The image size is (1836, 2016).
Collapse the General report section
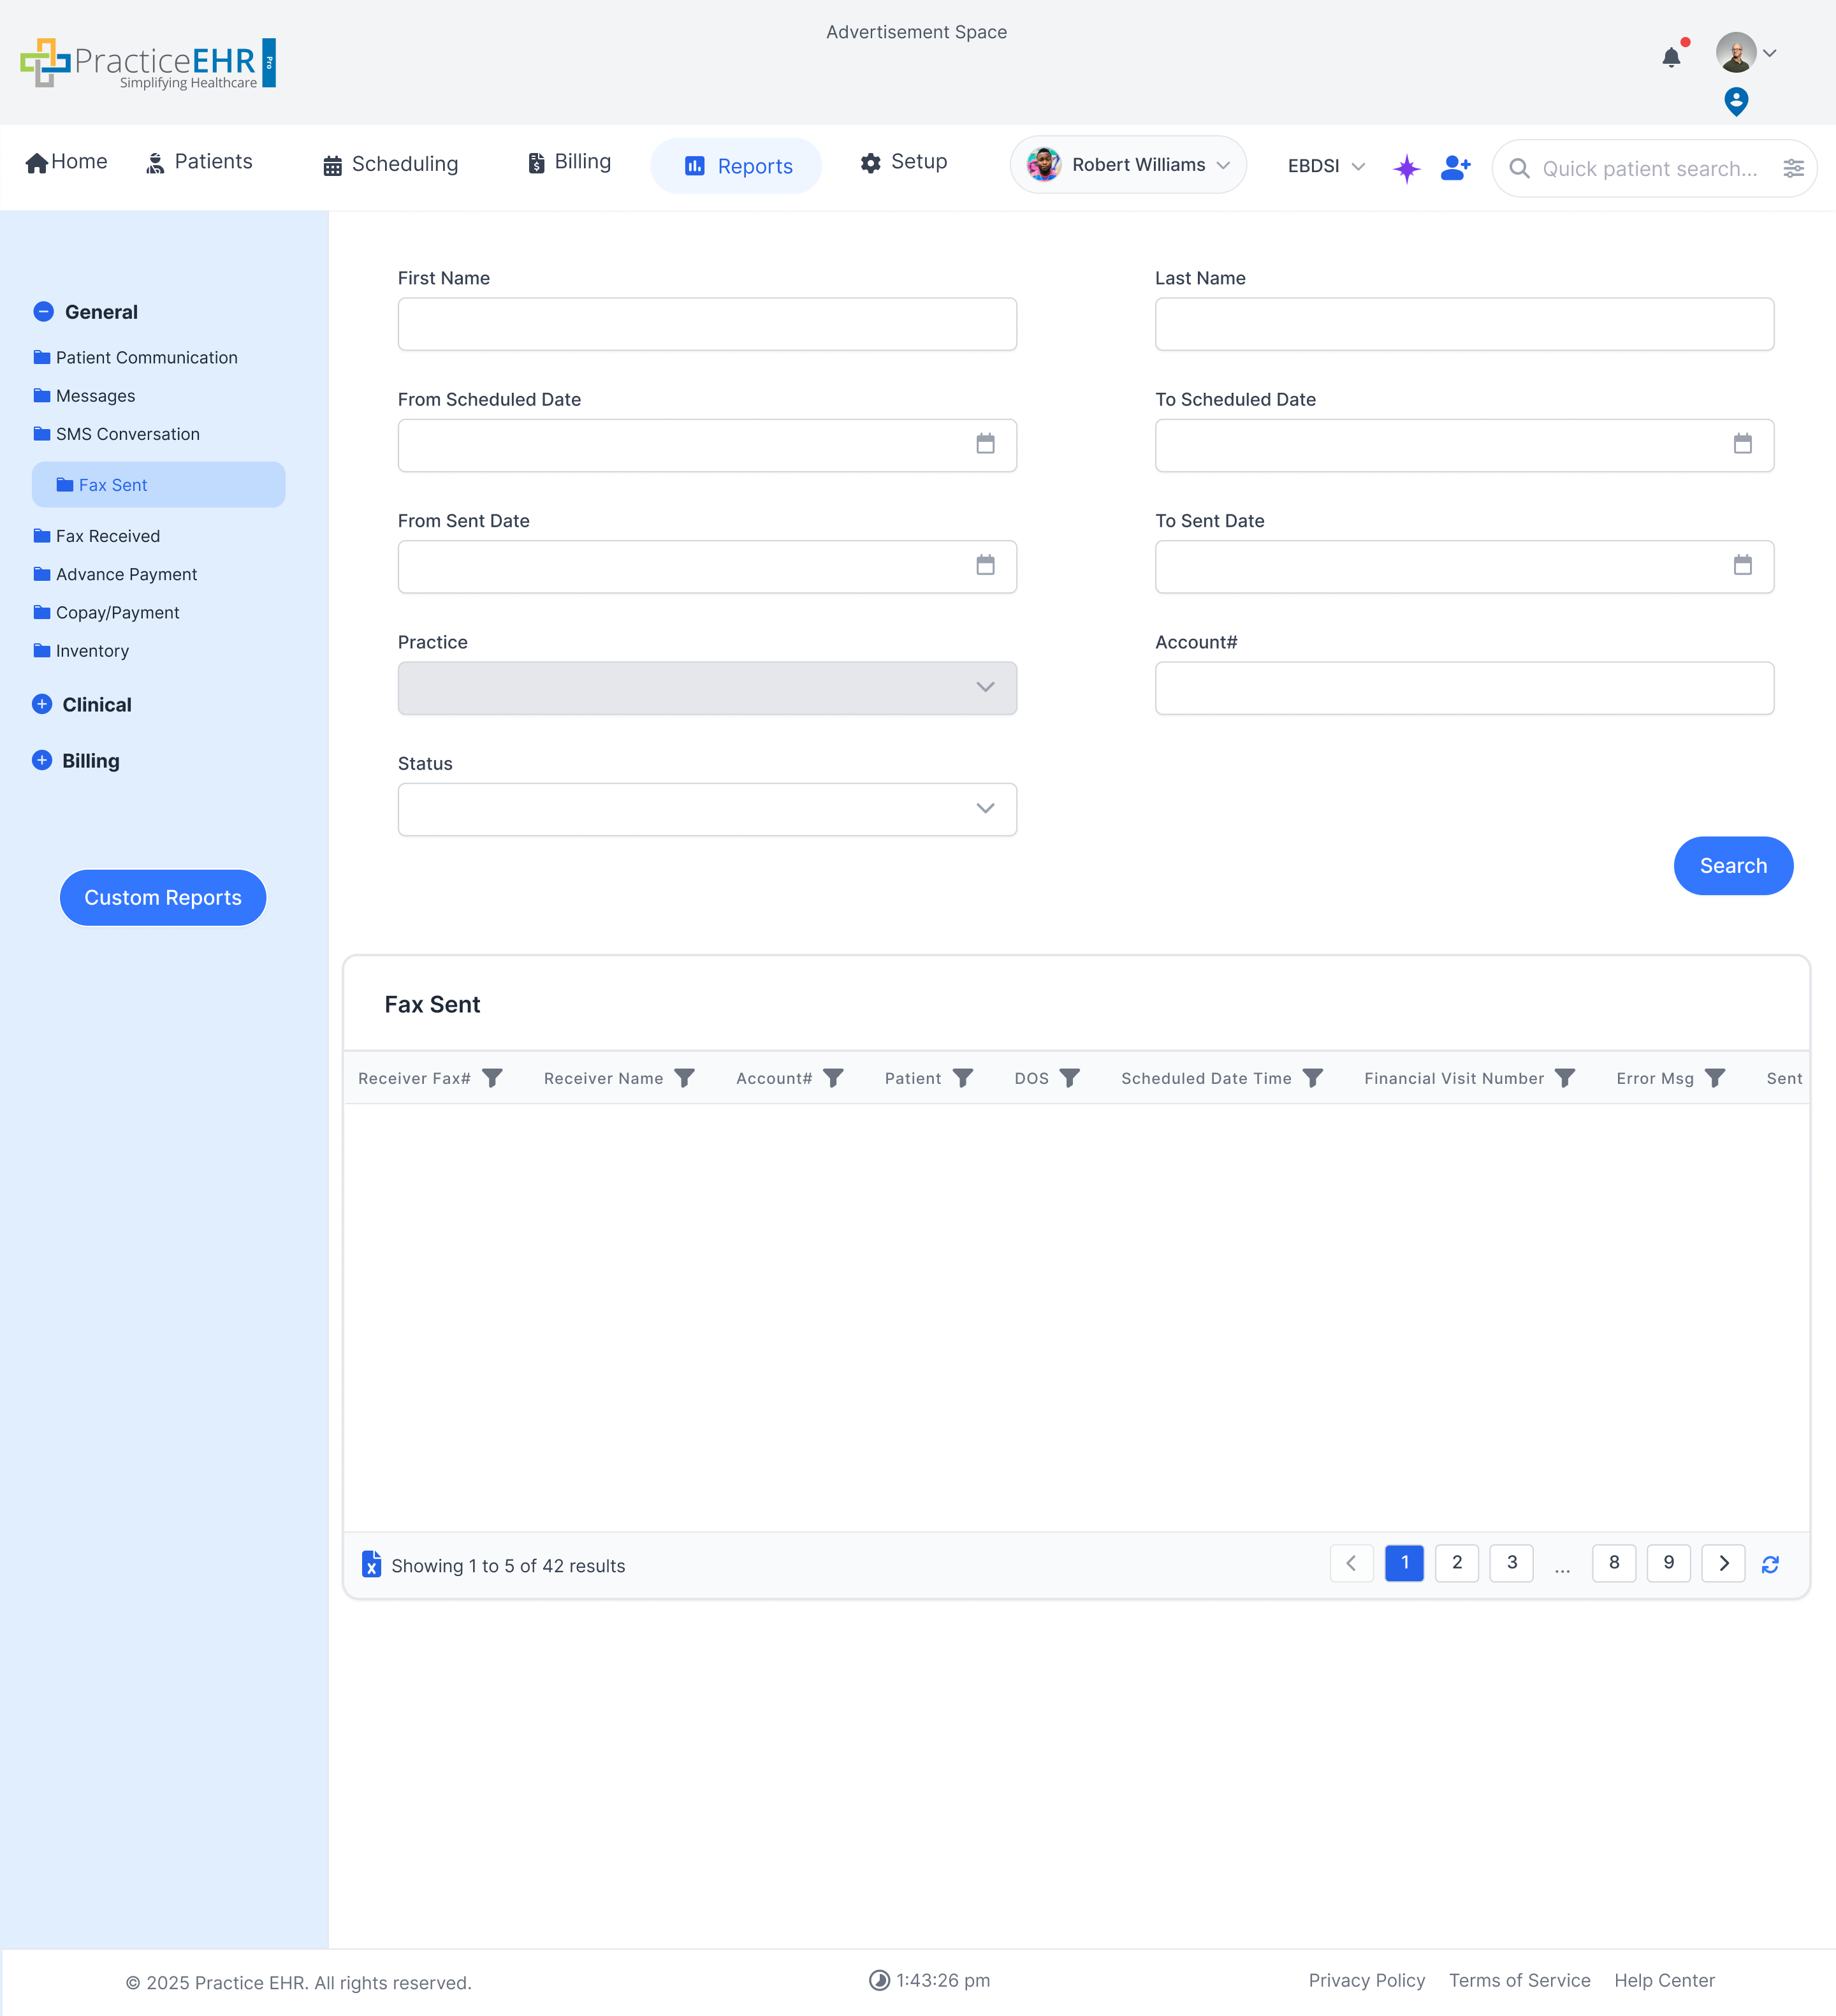(43, 312)
